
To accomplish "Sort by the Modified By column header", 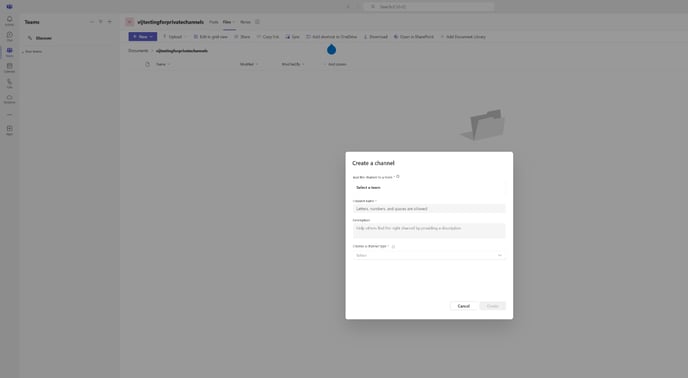I will 293,65.
